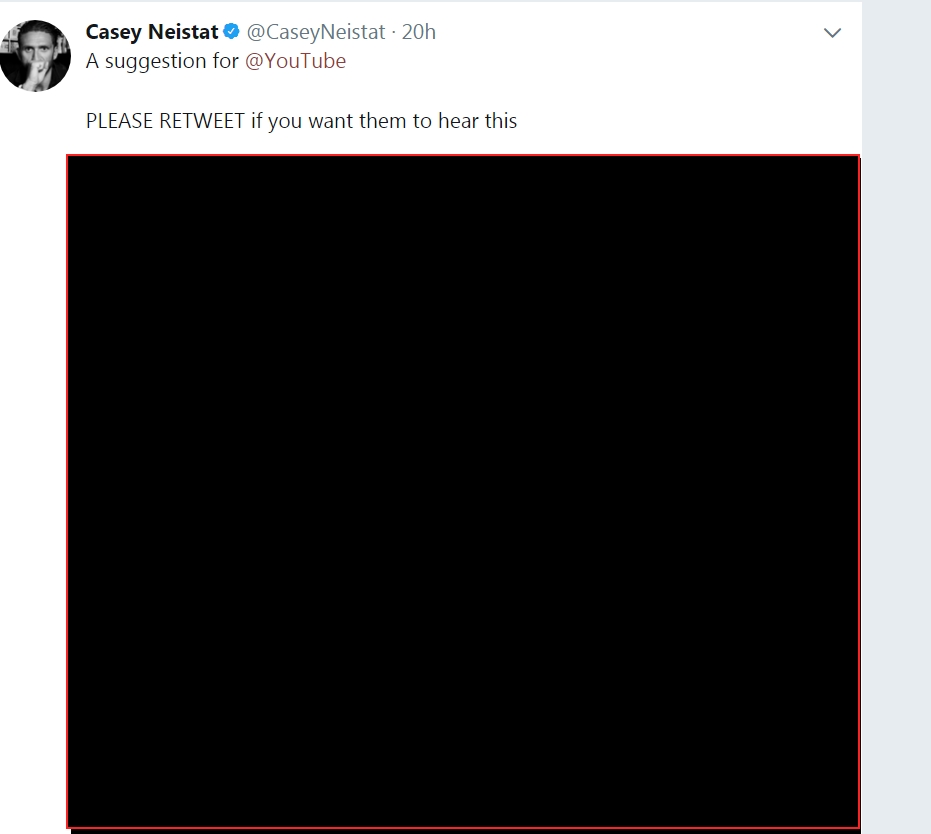Click the red top border of media
931x834 pixels.
click(x=463, y=156)
